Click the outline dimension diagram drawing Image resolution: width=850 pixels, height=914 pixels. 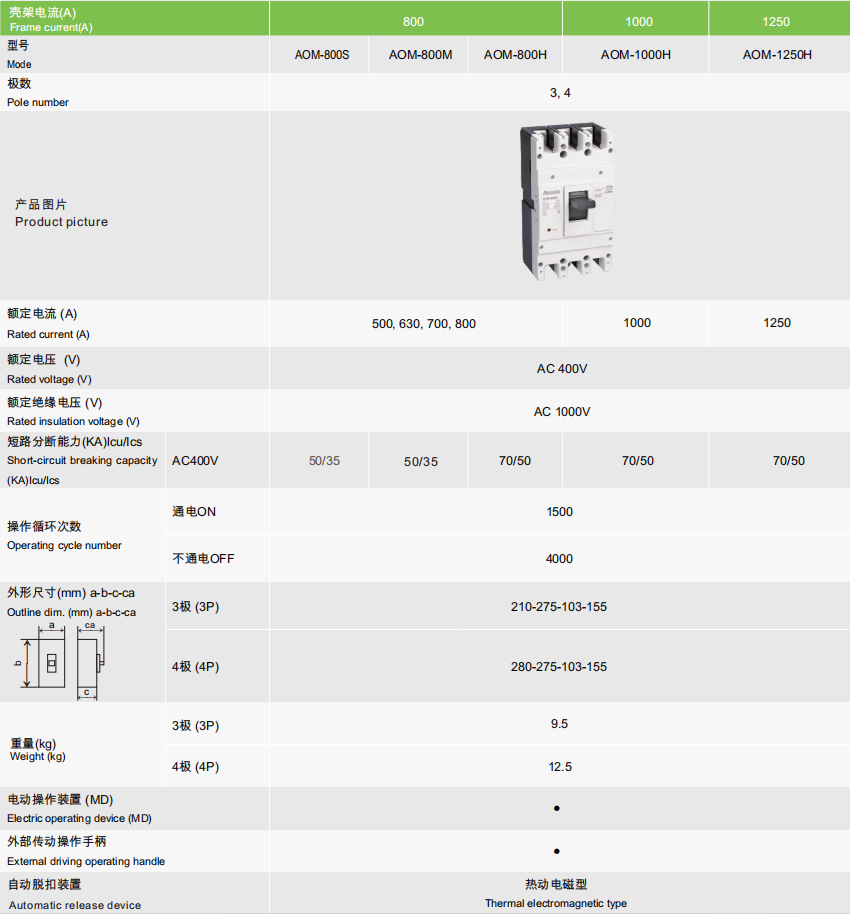(62, 659)
